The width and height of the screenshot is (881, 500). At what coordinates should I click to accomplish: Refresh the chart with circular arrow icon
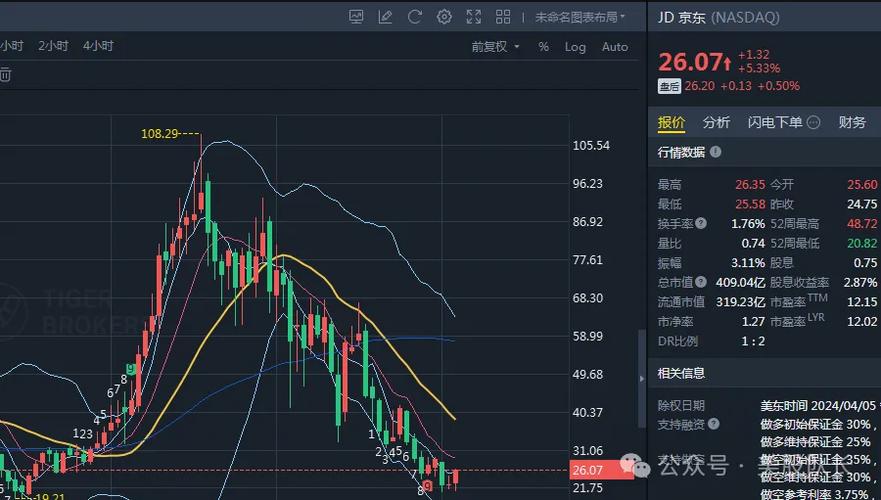415,17
